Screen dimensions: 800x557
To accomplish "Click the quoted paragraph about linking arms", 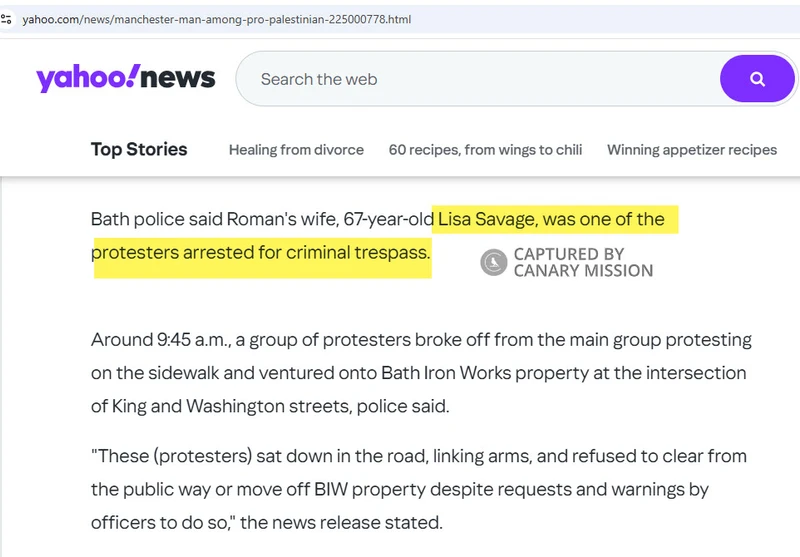I will (x=419, y=489).
